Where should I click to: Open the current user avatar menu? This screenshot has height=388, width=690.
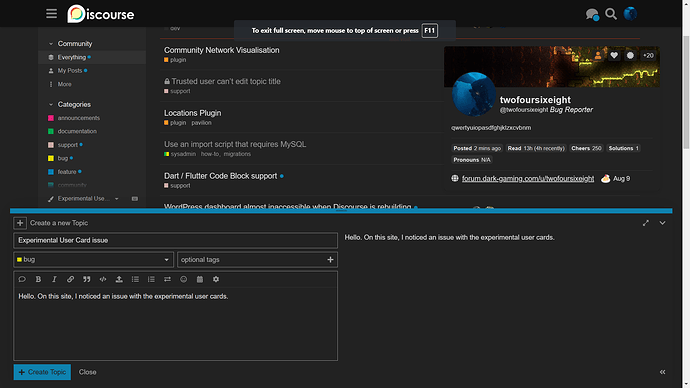coord(630,14)
